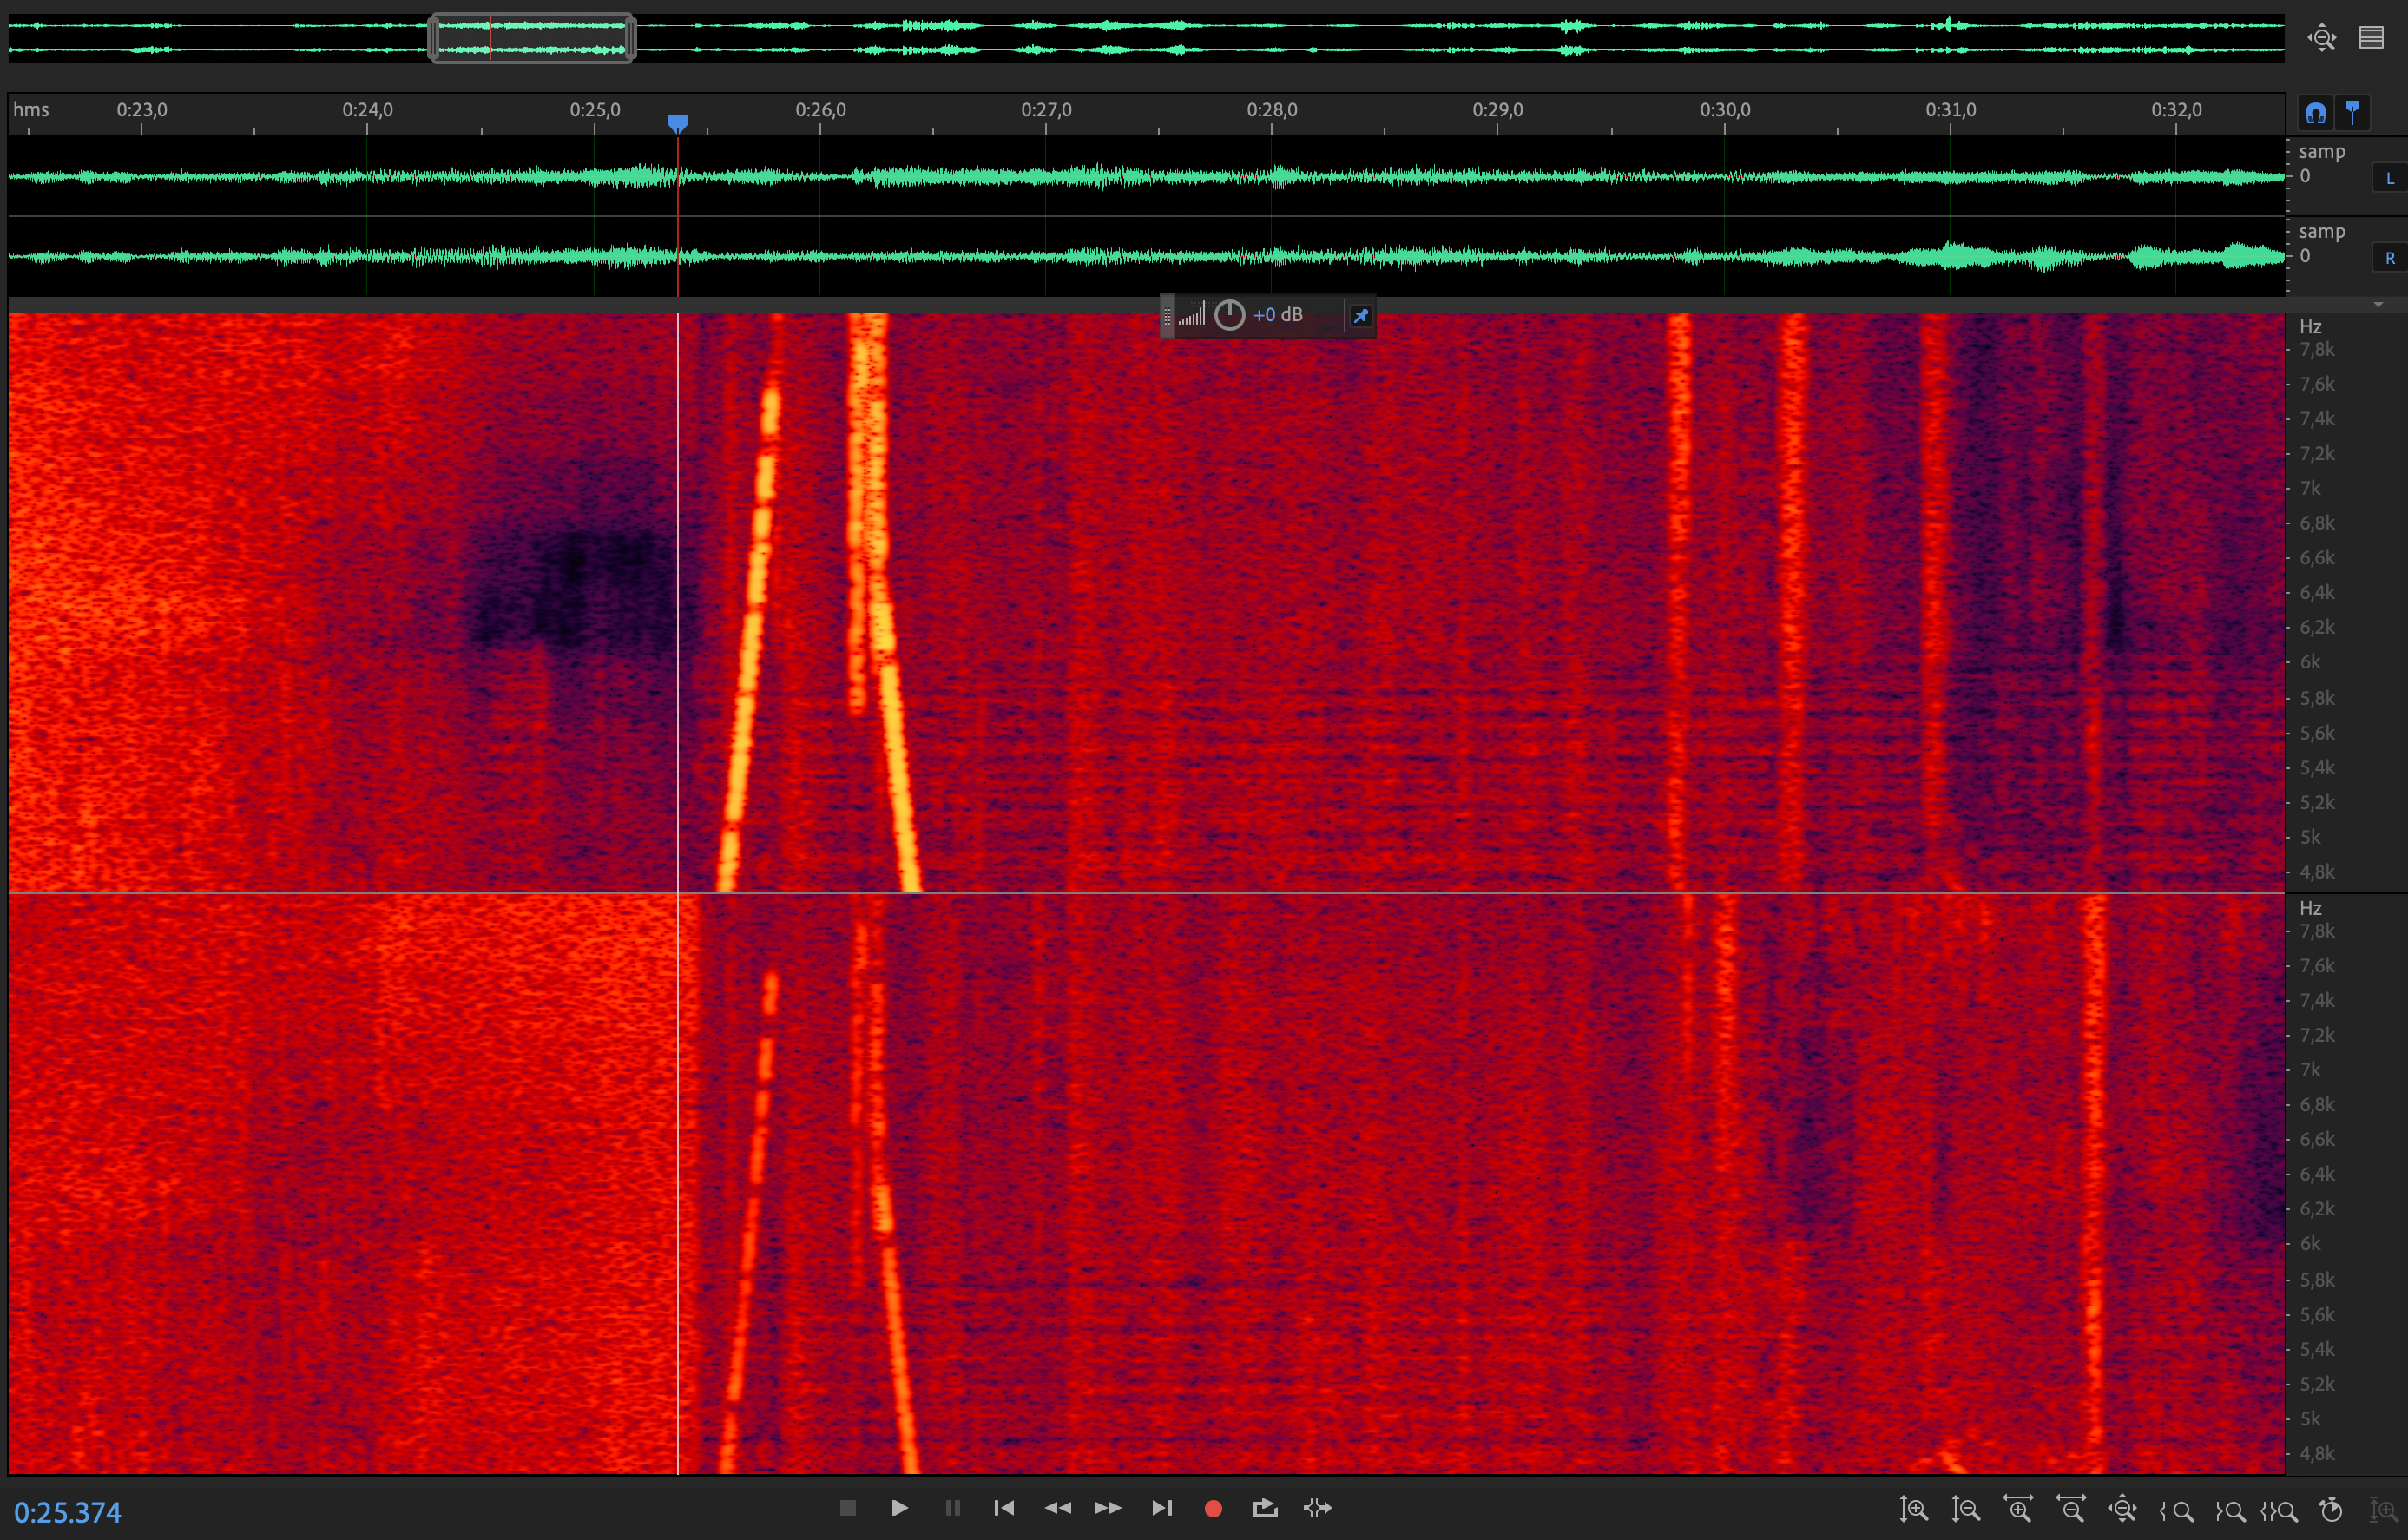
Task: Toggle skip selection button
Action: tap(1318, 1509)
